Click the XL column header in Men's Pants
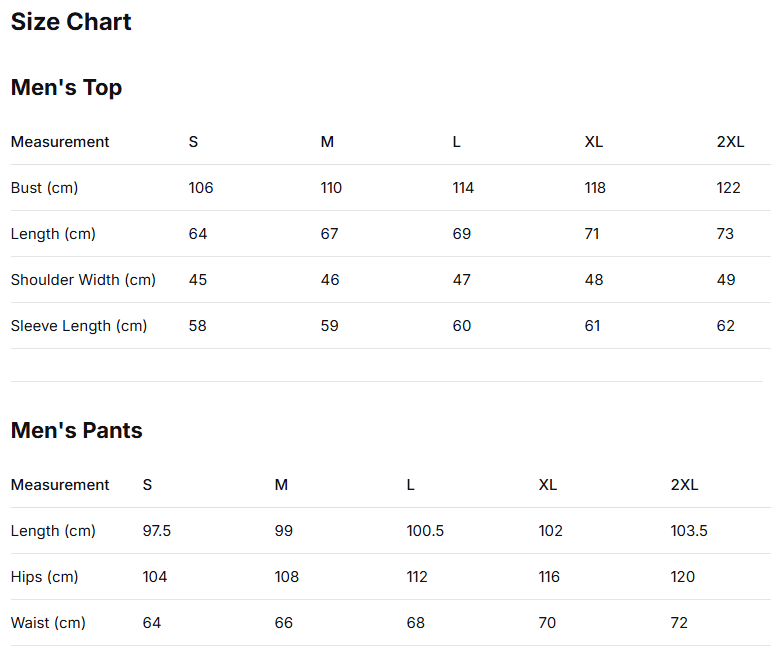The width and height of the screenshot is (771, 647). tap(548, 485)
